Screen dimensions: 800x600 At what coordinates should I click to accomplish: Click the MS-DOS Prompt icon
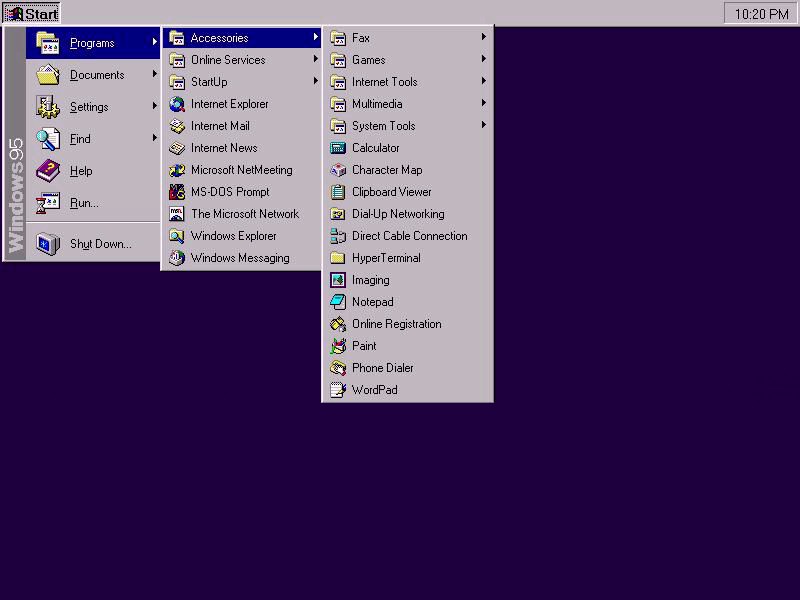pyautogui.click(x=177, y=192)
